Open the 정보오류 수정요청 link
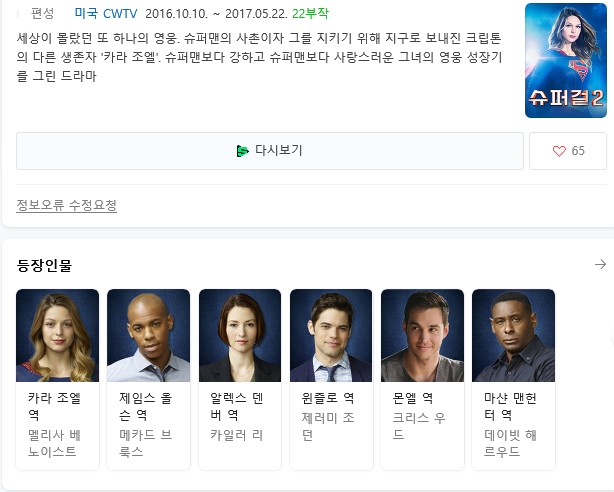This screenshot has width=614, height=492. click(x=67, y=205)
